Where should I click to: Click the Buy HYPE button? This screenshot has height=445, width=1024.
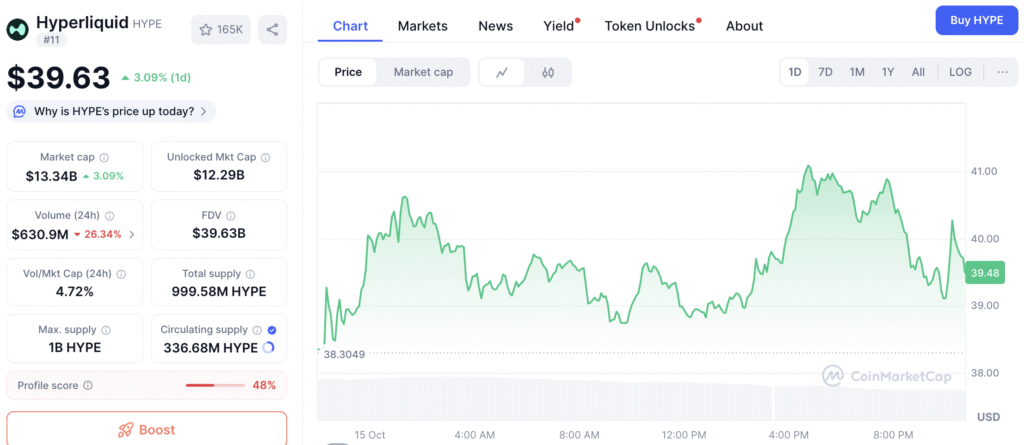tap(976, 20)
